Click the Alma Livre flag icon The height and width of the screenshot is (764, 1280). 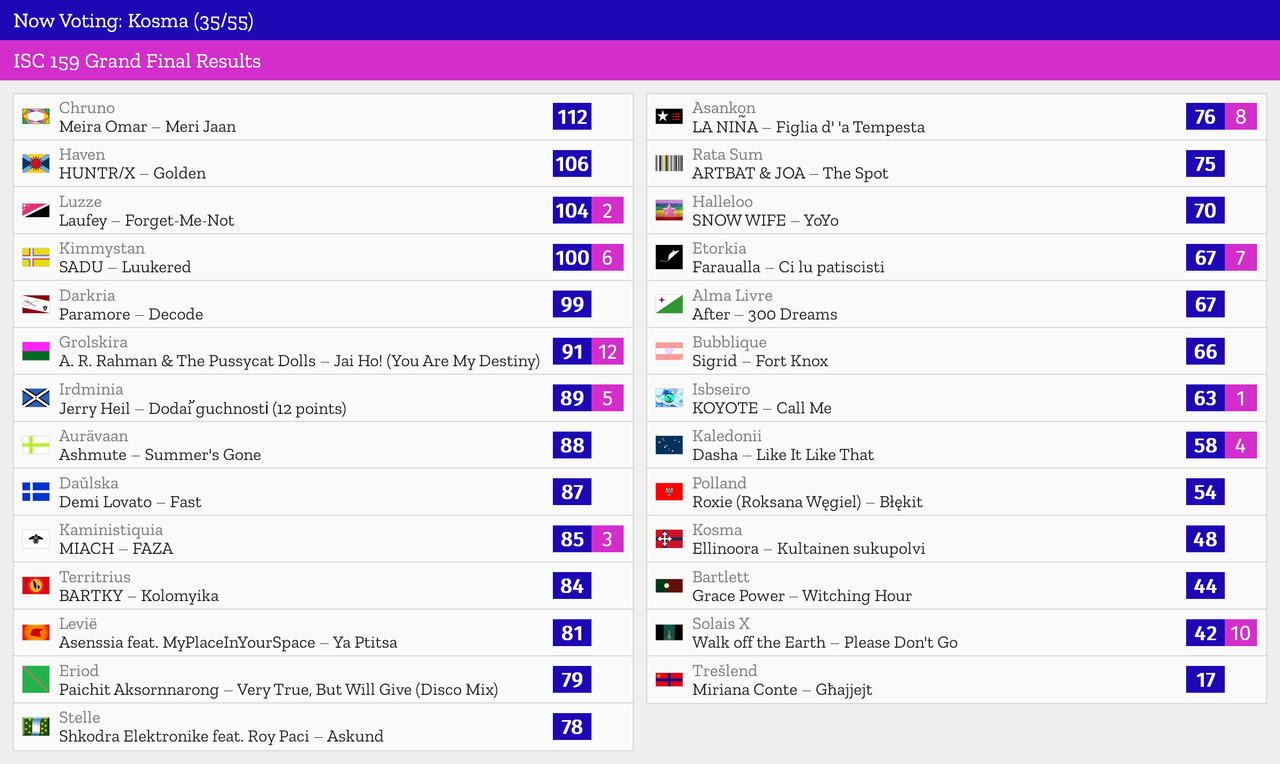click(669, 305)
